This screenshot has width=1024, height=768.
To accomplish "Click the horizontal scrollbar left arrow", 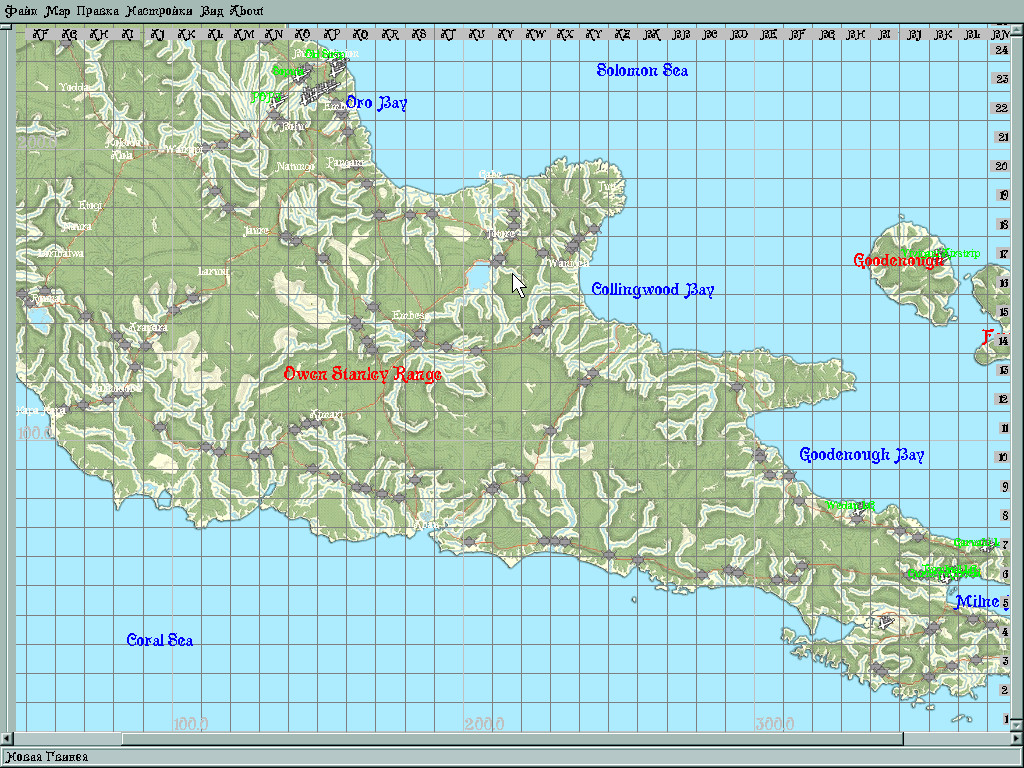I will click(7, 739).
